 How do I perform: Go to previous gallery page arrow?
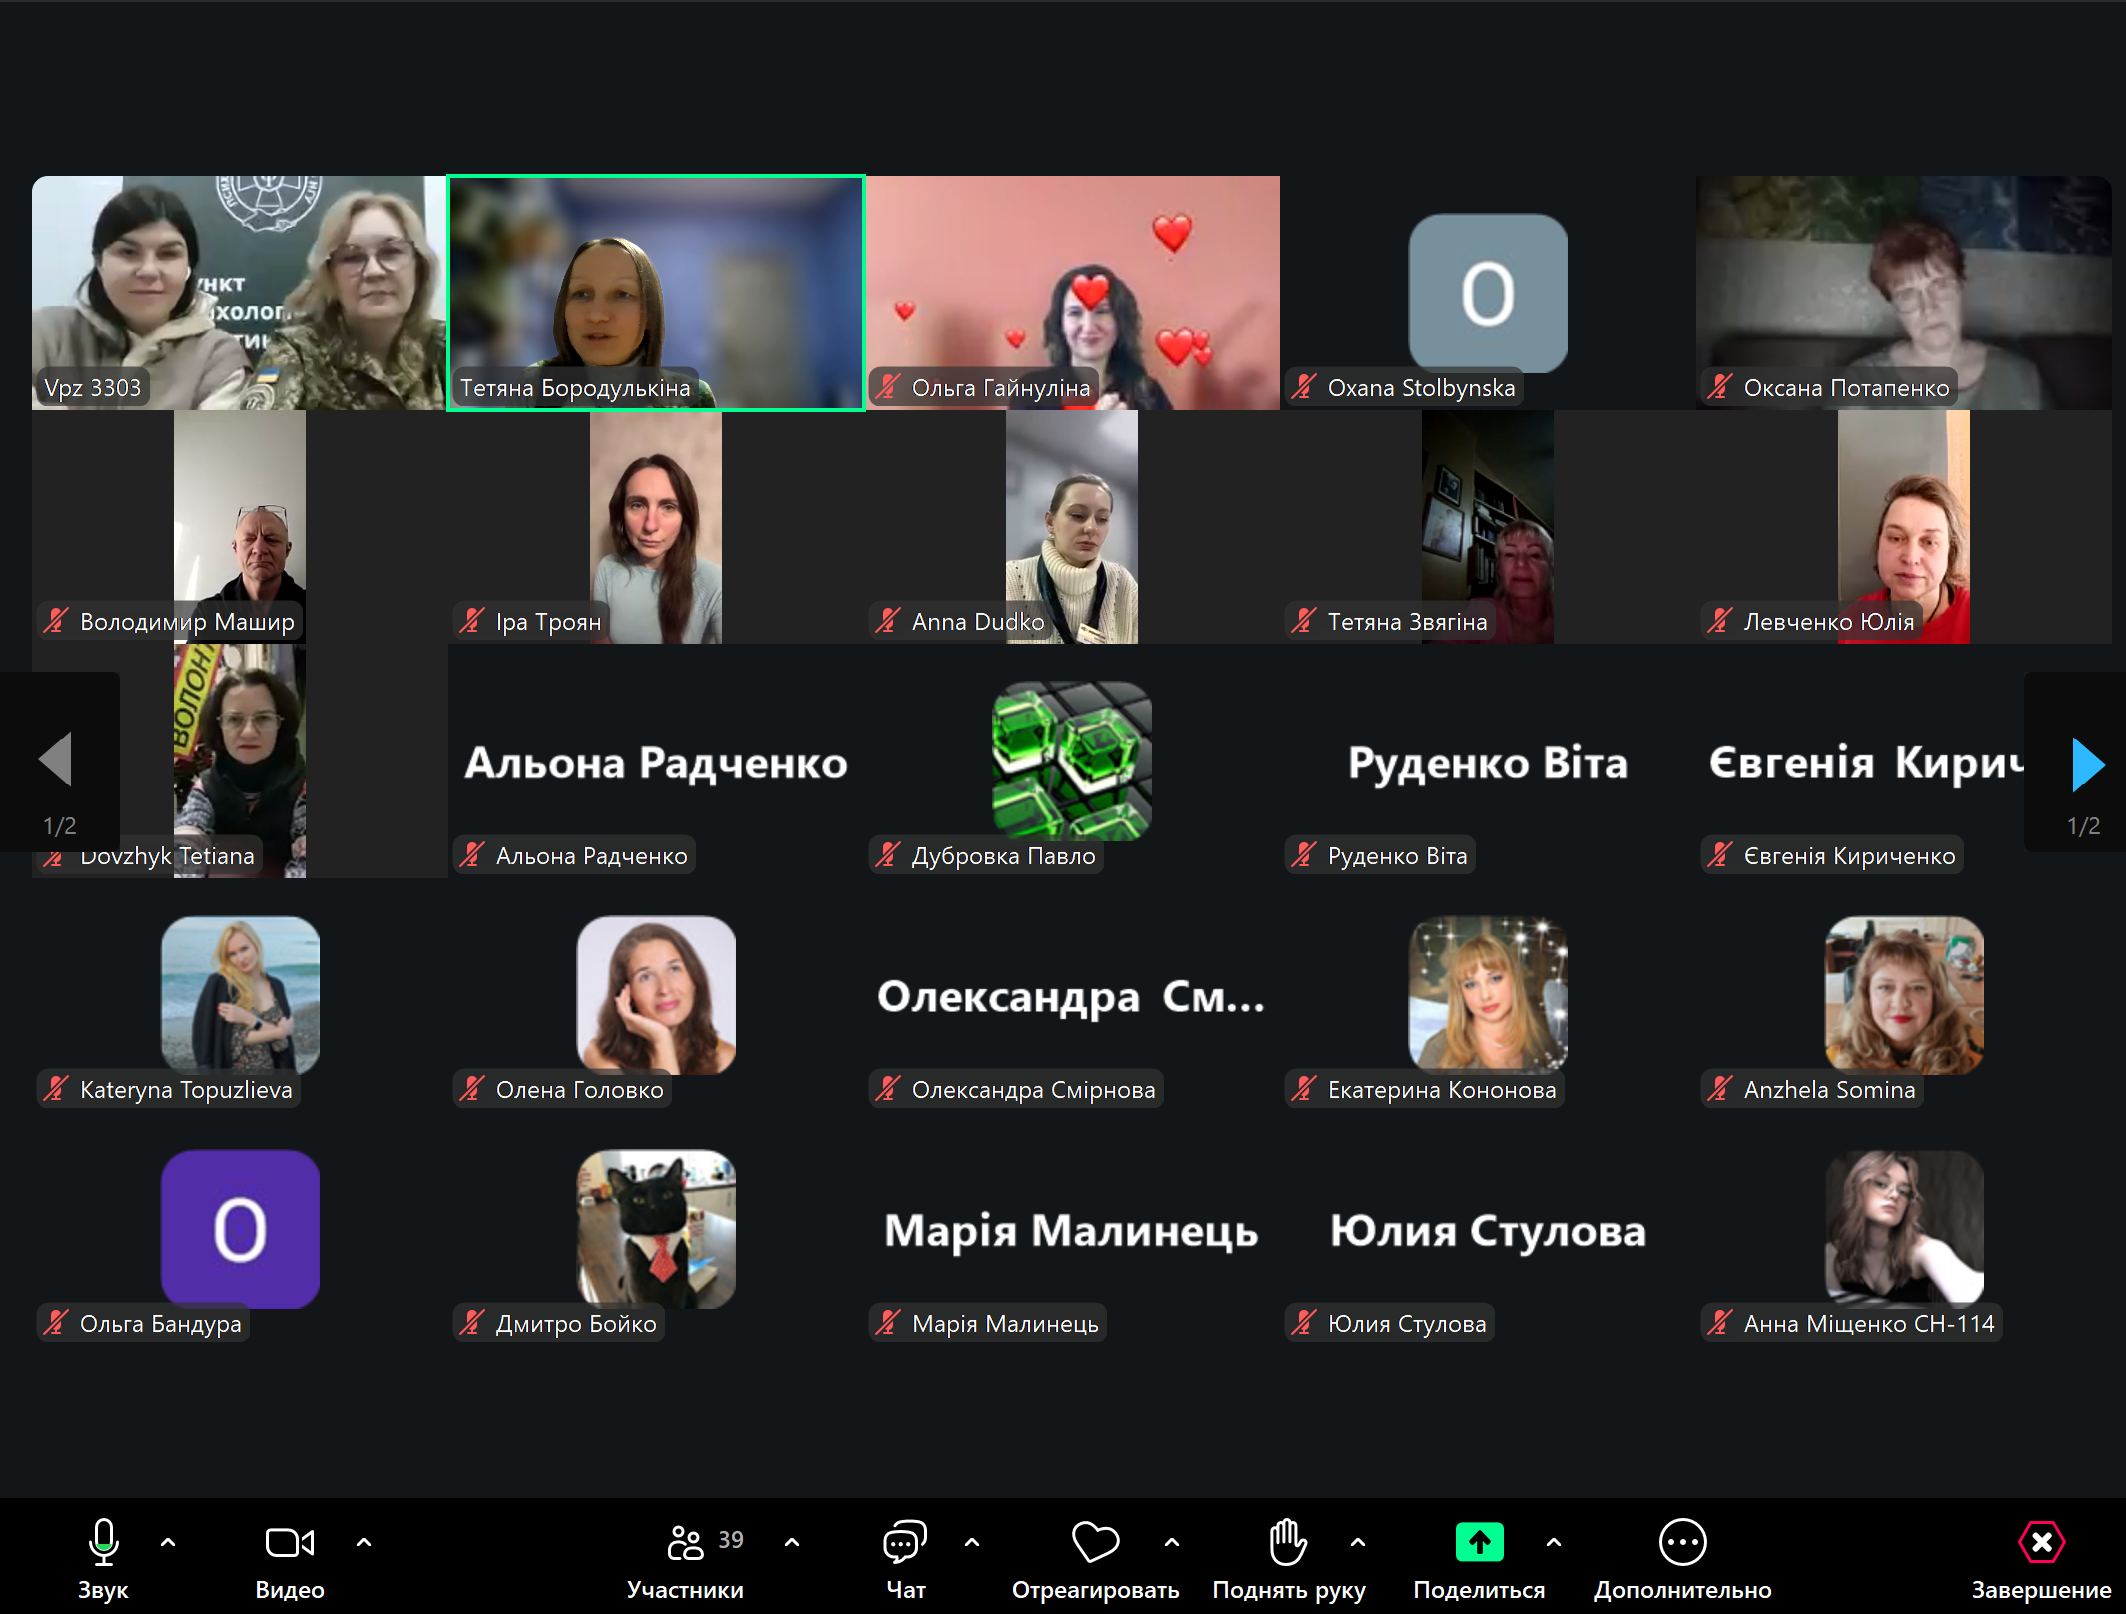coord(56,760)
